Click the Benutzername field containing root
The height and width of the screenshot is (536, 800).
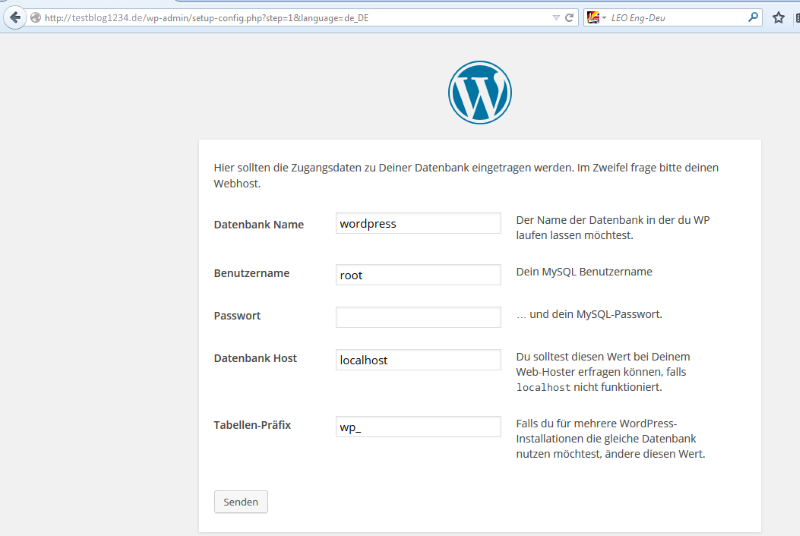coord(418,275)
